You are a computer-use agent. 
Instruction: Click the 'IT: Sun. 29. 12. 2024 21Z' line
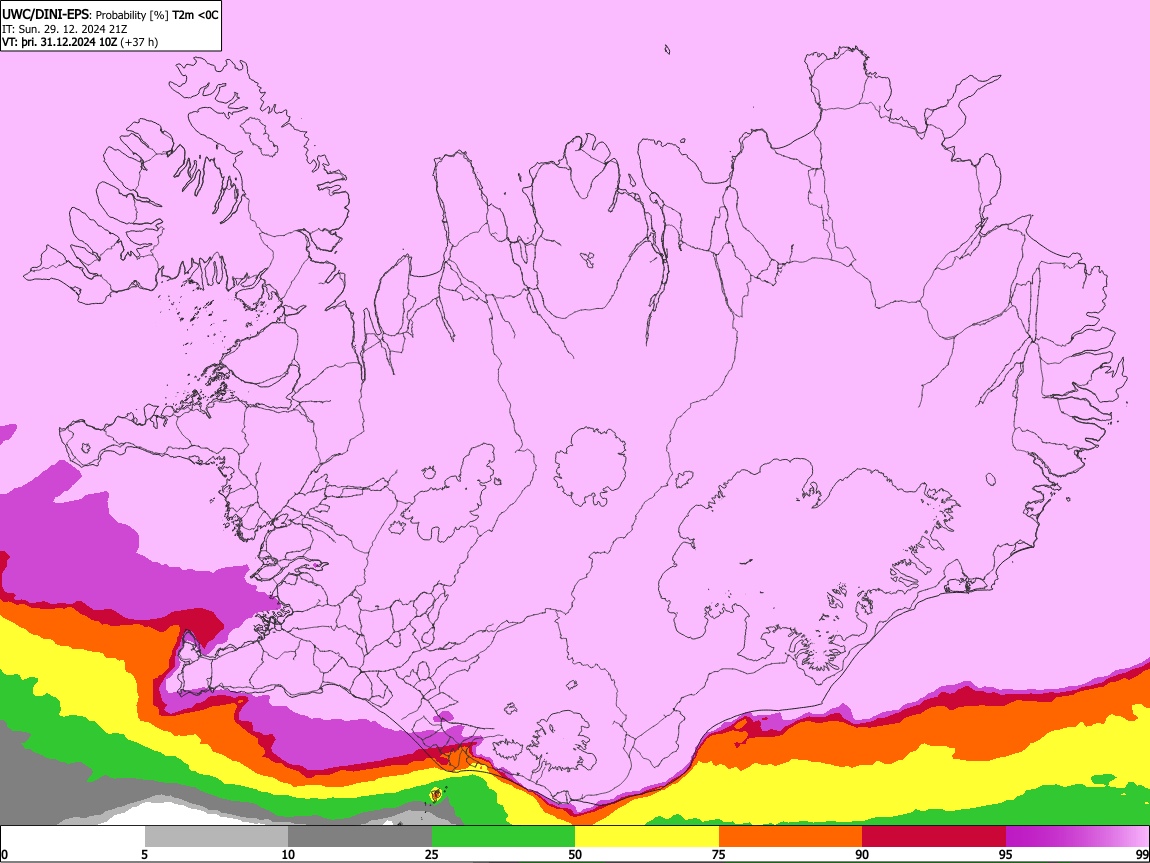point(65,29)
